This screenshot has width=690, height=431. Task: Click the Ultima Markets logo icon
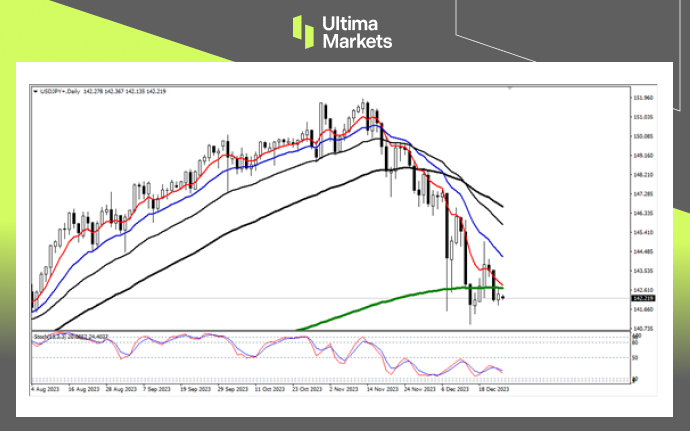pos(304,31)
